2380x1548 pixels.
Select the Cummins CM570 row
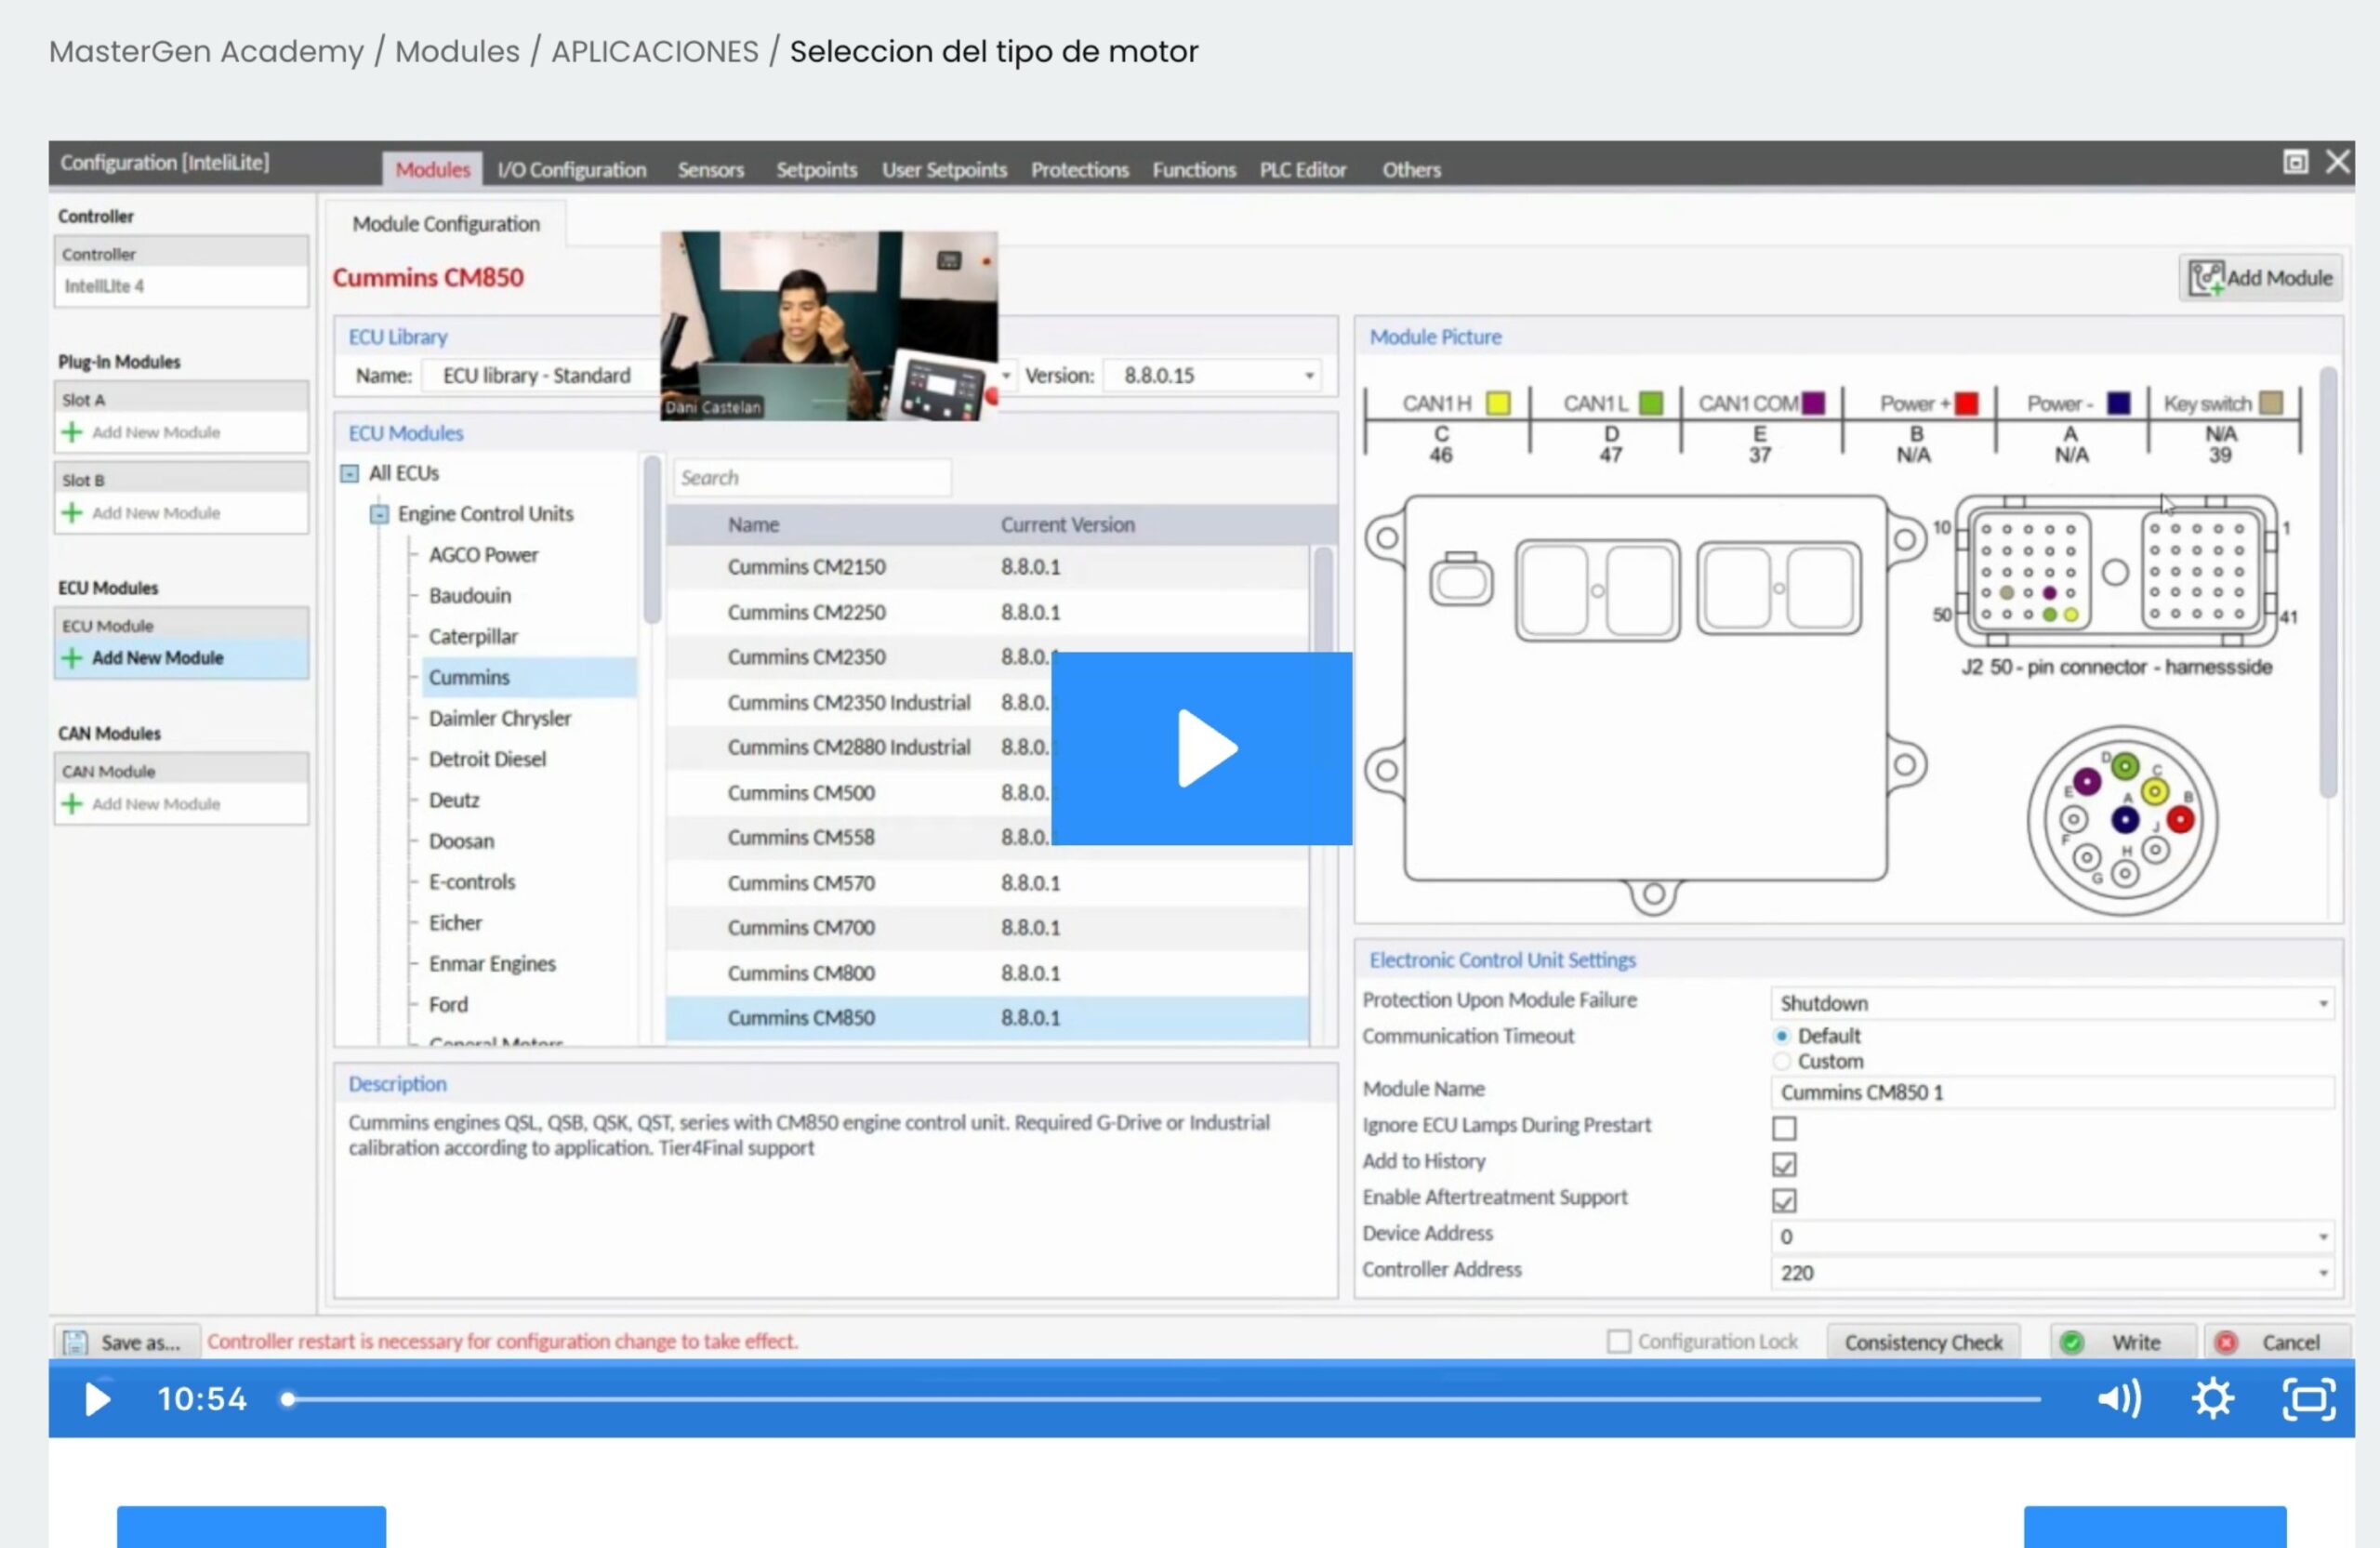tap(987, 883)
